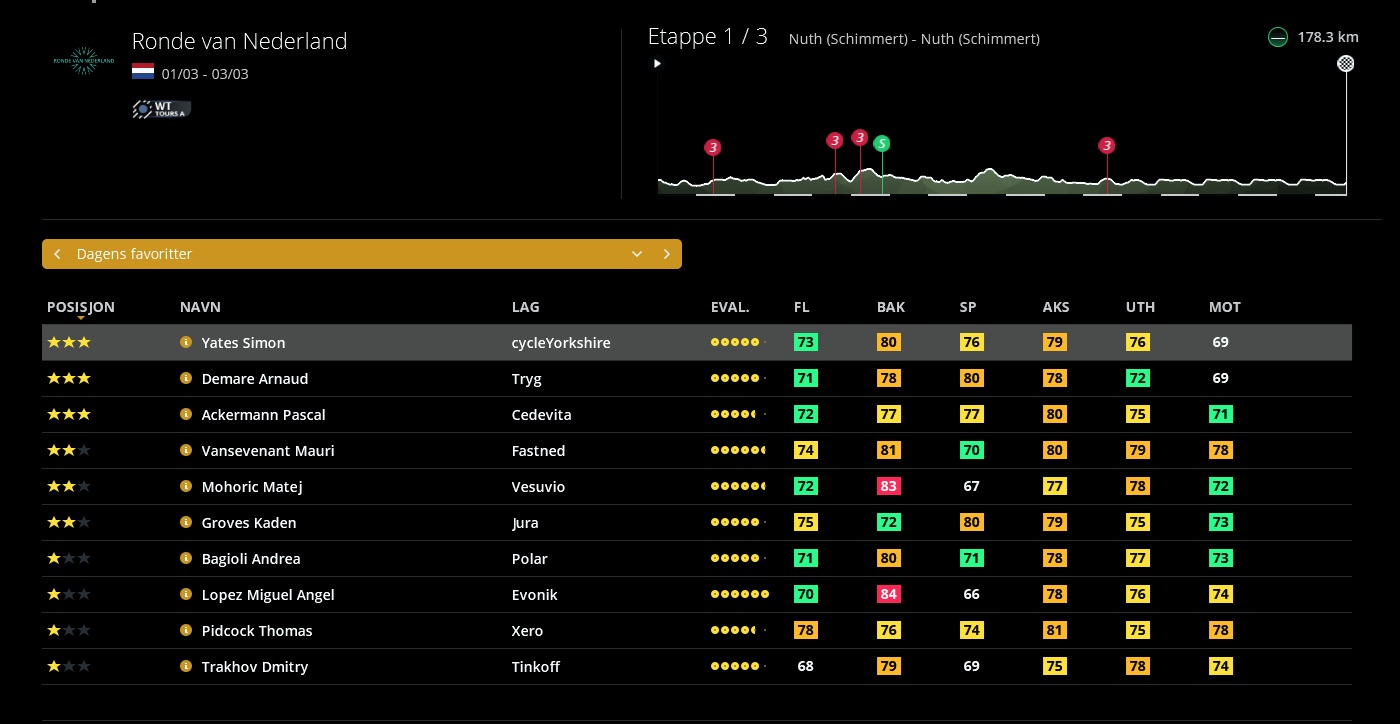Click the info icon next to Pidcock Thomas
The width and height of the screenshot is (1400, 724).
185,630
